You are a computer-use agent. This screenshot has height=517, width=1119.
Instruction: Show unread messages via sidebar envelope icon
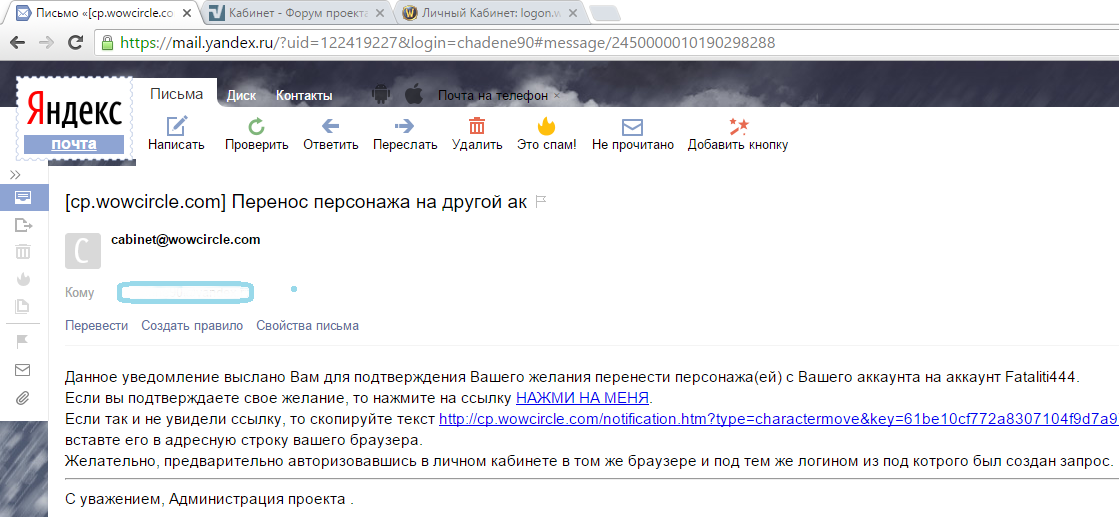[x=23, y=370]
